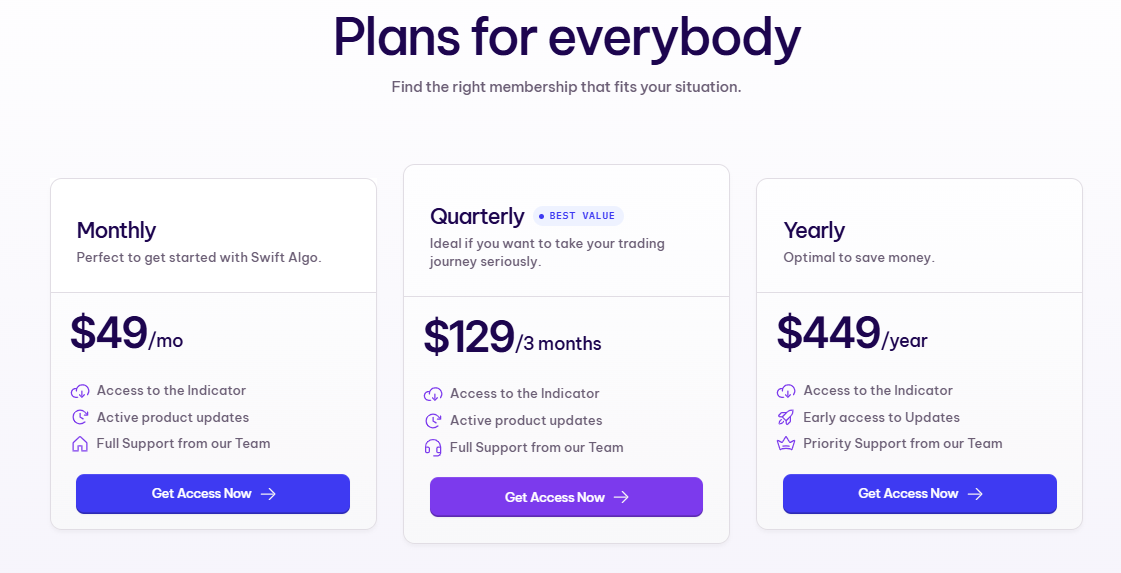Click the Yearly plan cloud download icon

(x=786, y=391)
